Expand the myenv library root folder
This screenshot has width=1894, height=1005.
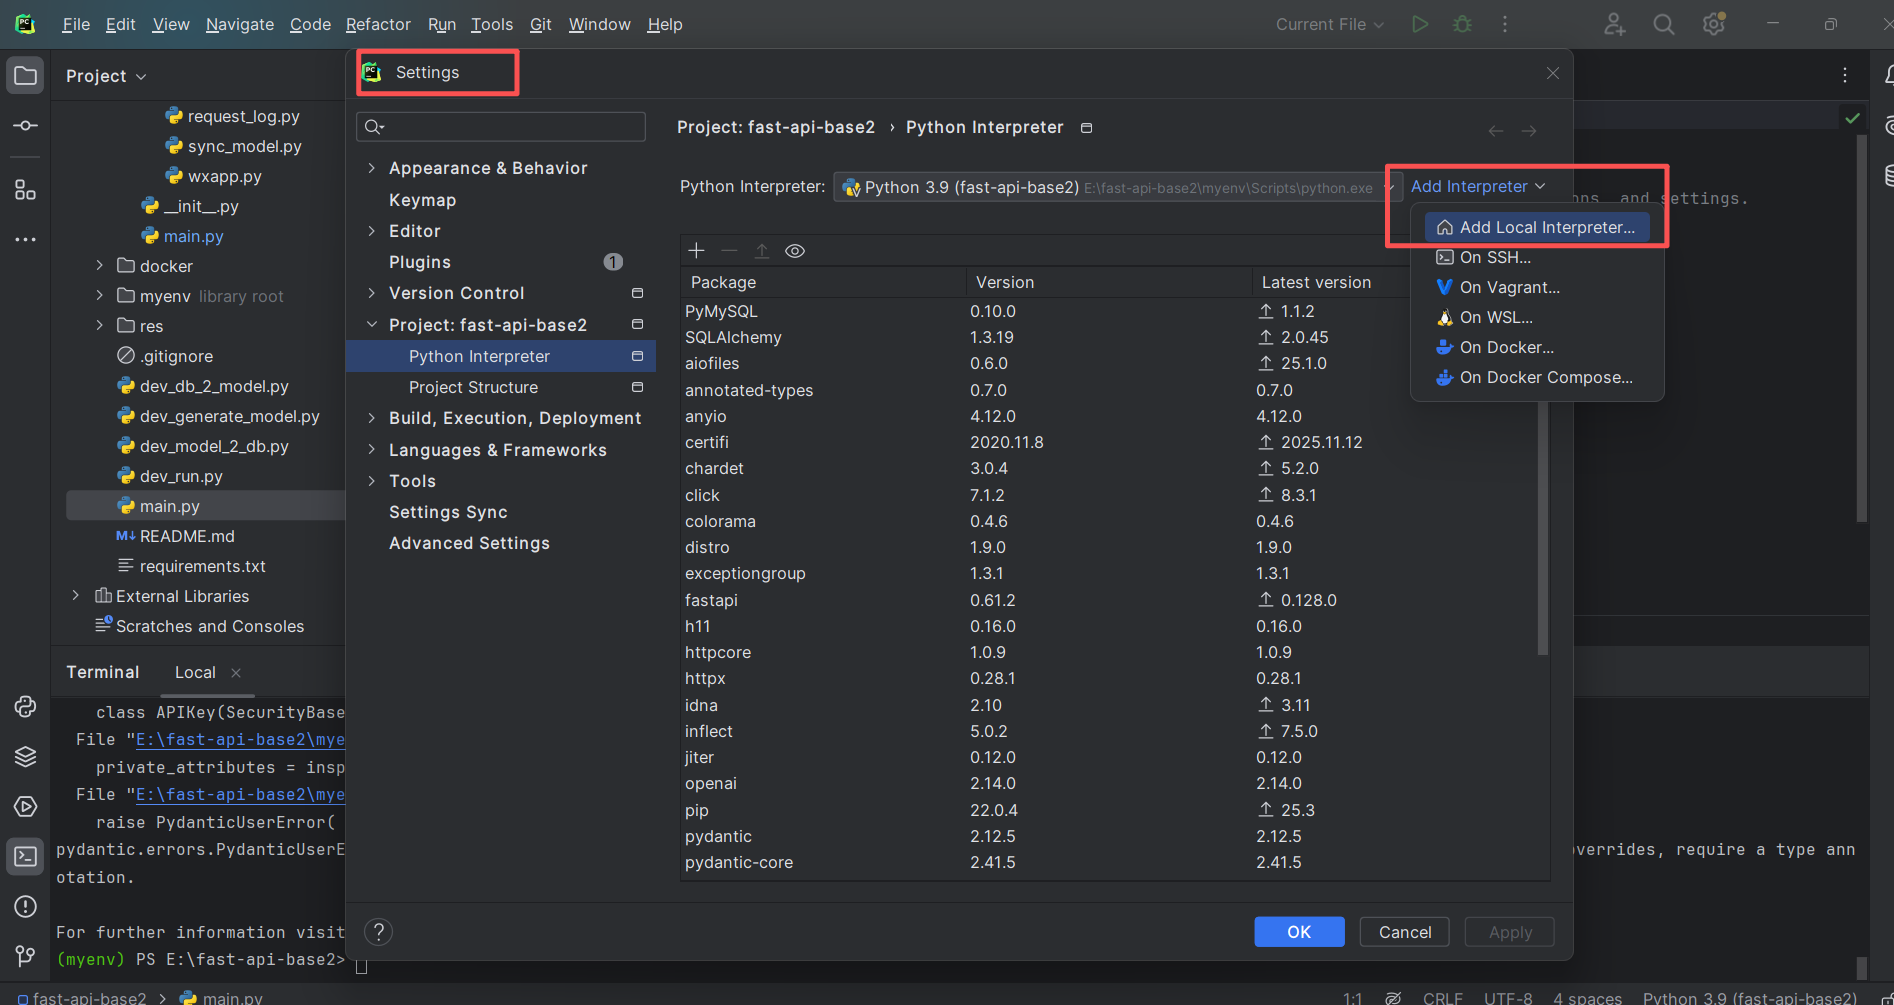click(x=99, y=296)
